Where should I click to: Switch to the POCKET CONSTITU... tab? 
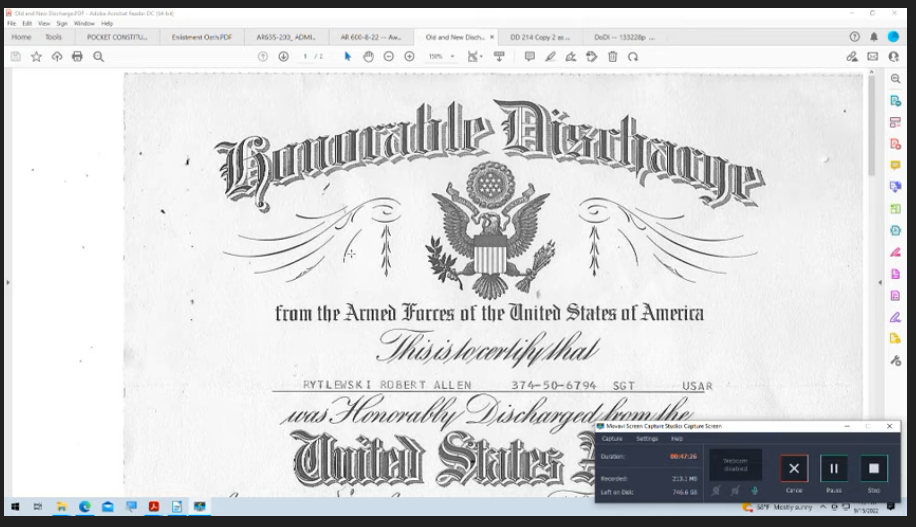coord(117,37)
